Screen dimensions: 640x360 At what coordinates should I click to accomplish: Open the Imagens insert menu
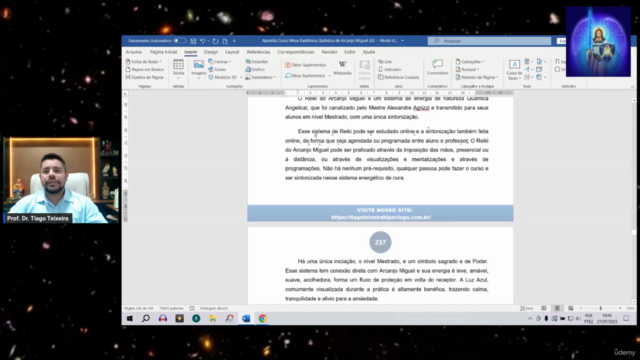(x=199, y=69)
